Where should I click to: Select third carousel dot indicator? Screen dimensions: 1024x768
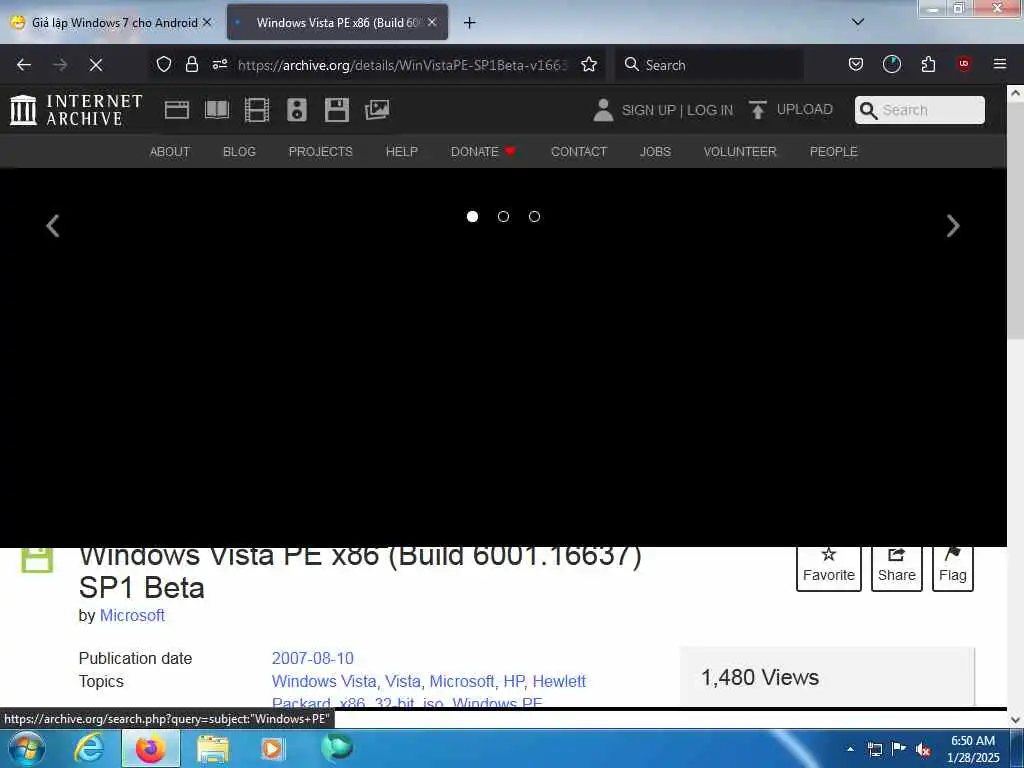534,216
